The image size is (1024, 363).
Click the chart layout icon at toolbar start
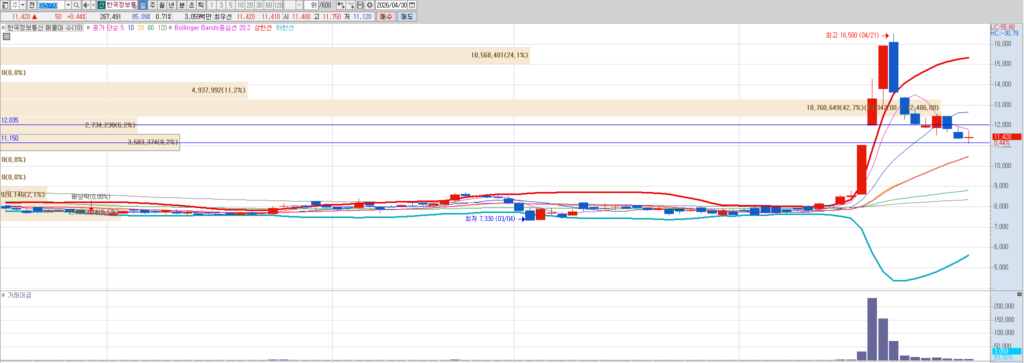click(5, 5)
